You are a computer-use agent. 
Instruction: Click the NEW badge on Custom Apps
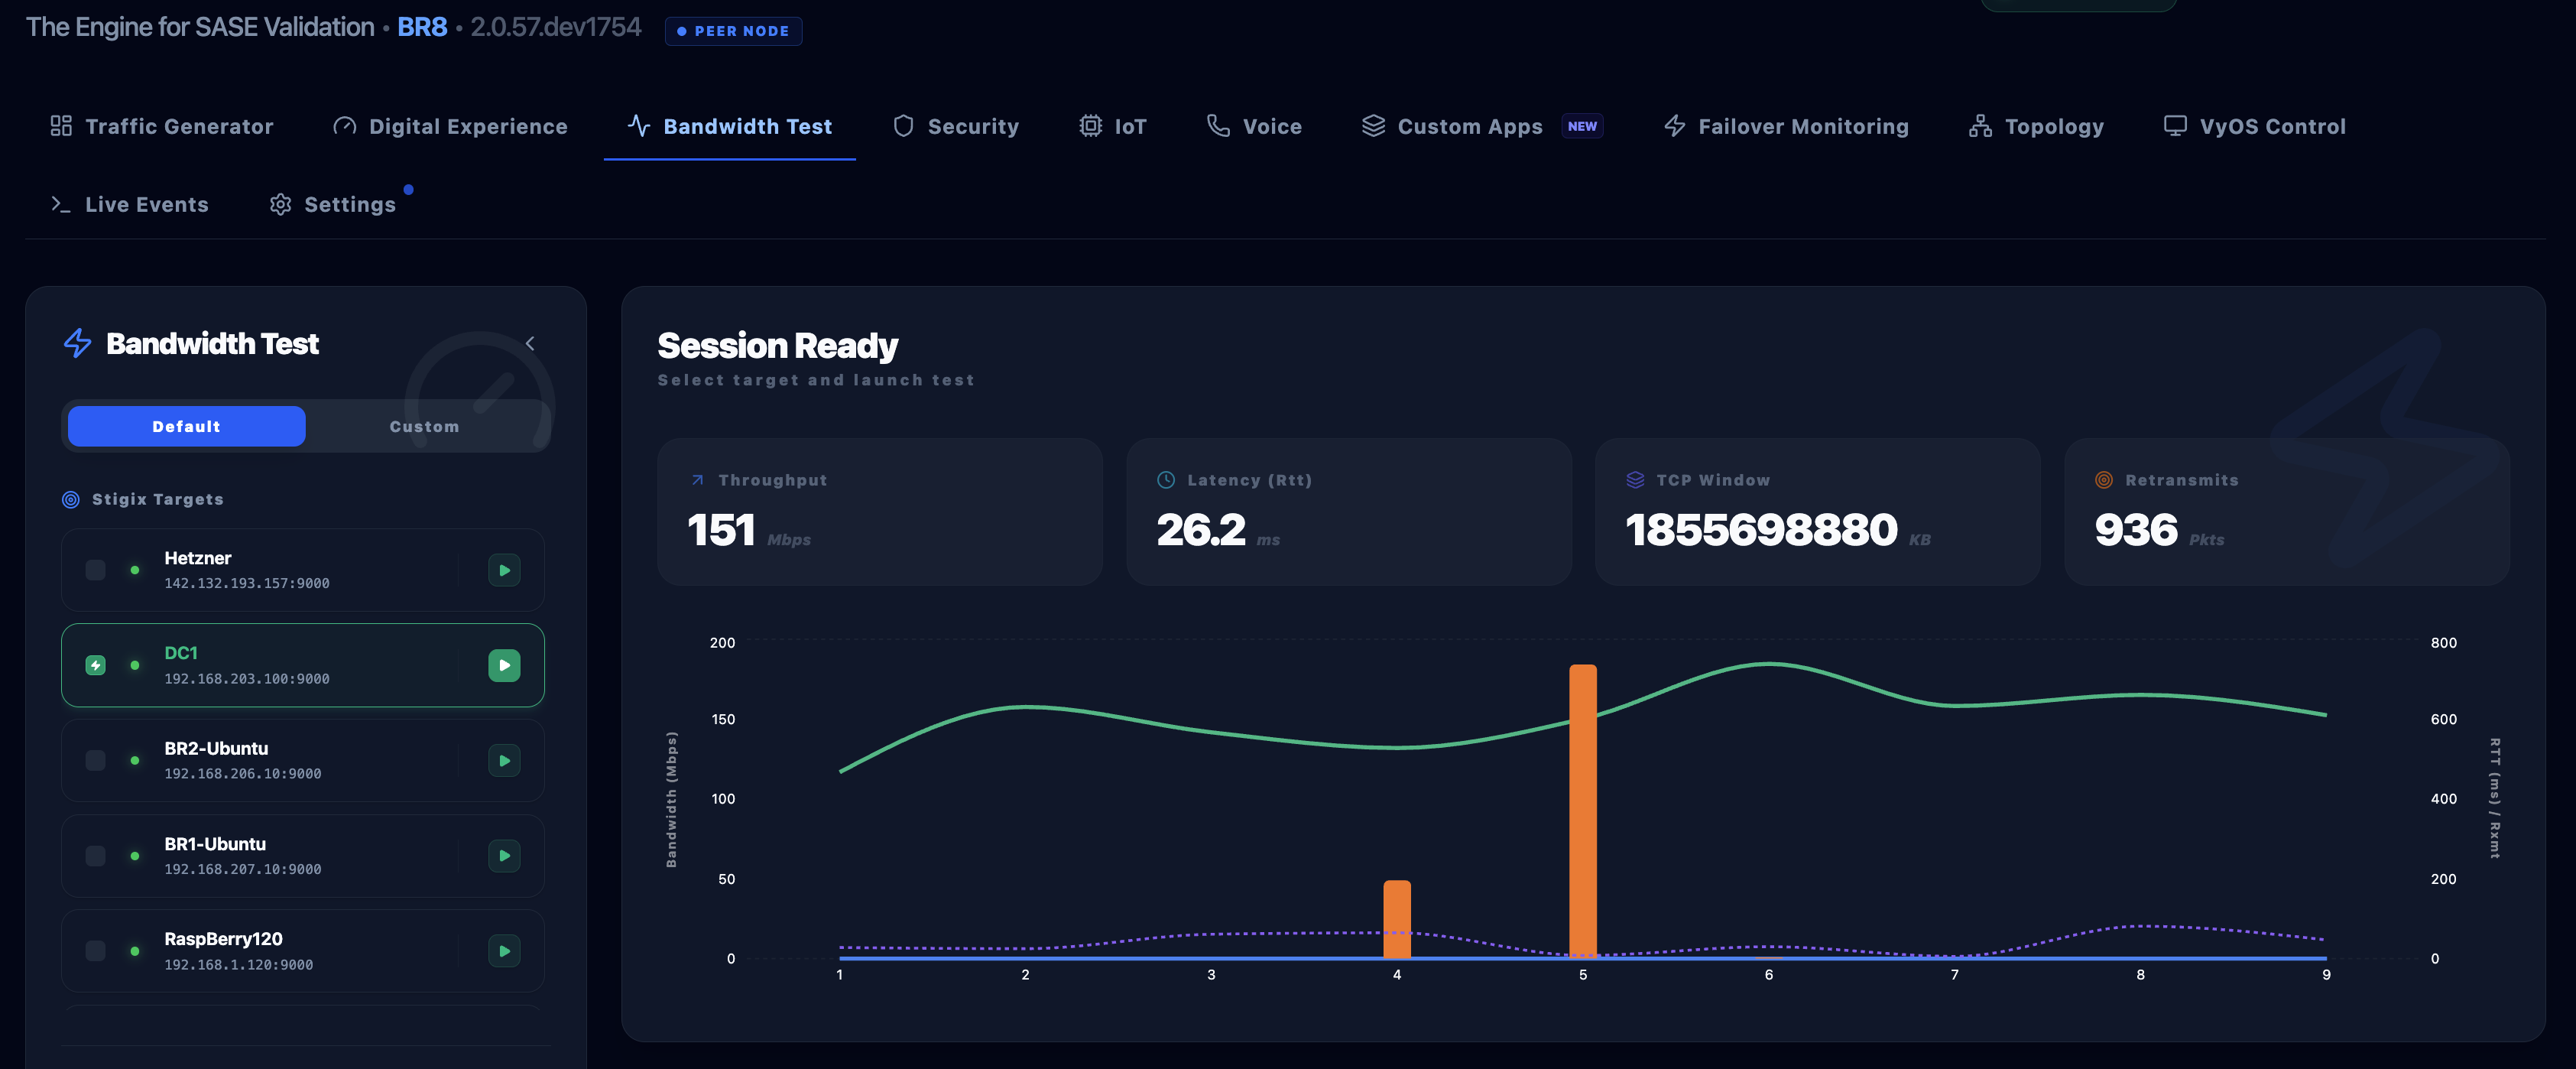[x=1582, y=126]
